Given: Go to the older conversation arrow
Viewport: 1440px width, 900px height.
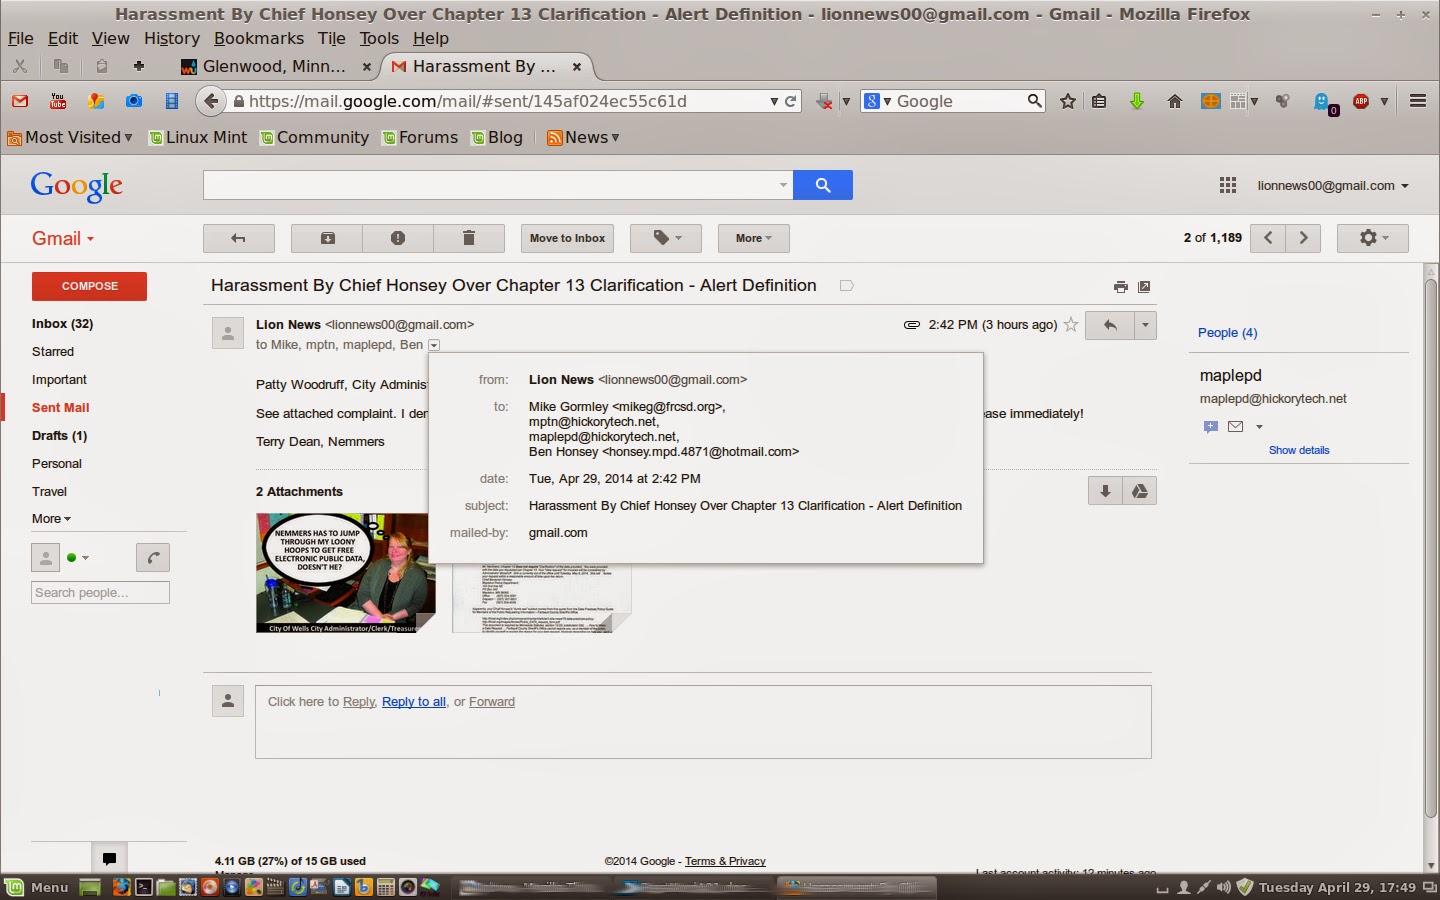Looking at the screenshot, I should [1303, 238].
